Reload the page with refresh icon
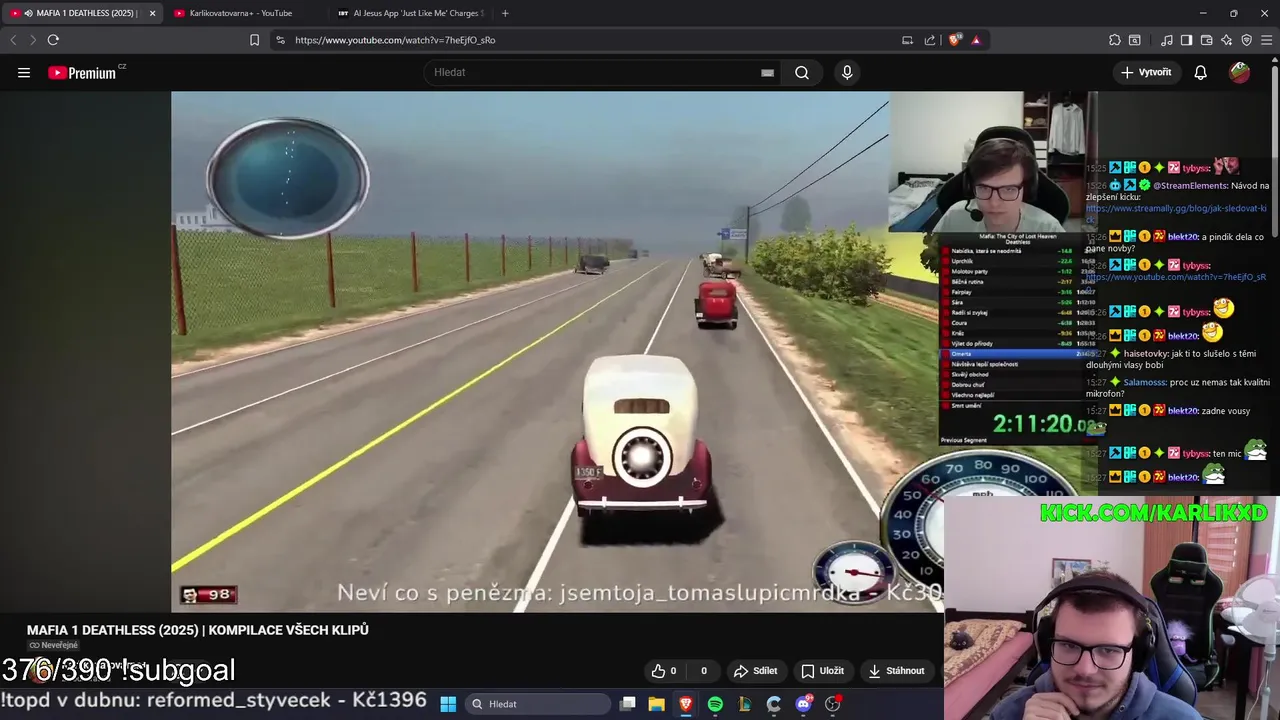 53,40
